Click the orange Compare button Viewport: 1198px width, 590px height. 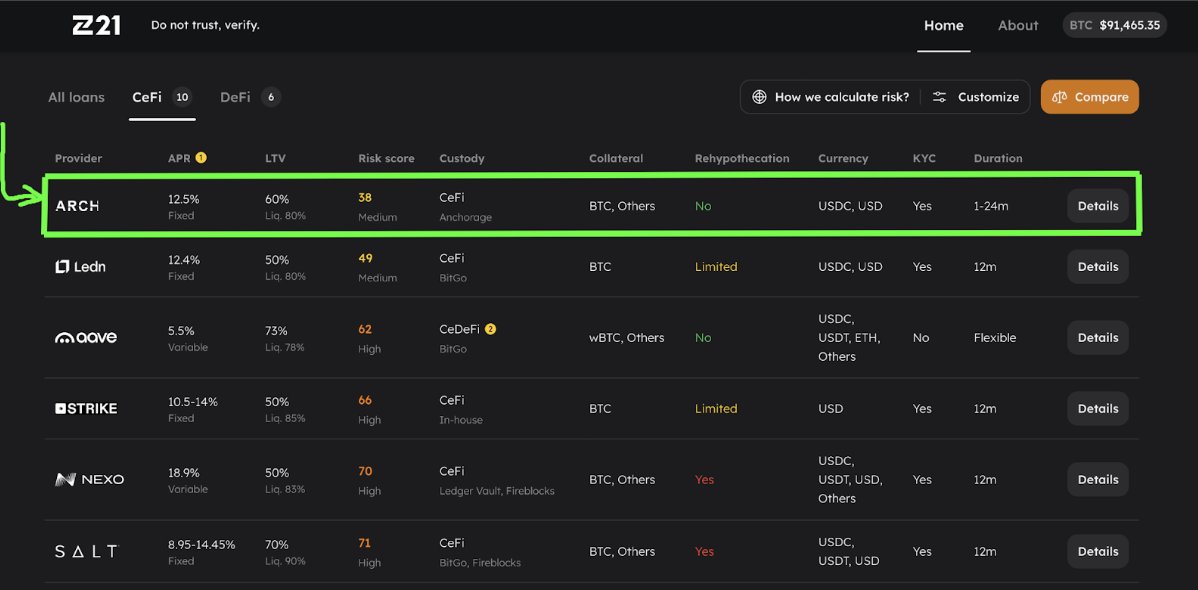tap(1090, 97)
